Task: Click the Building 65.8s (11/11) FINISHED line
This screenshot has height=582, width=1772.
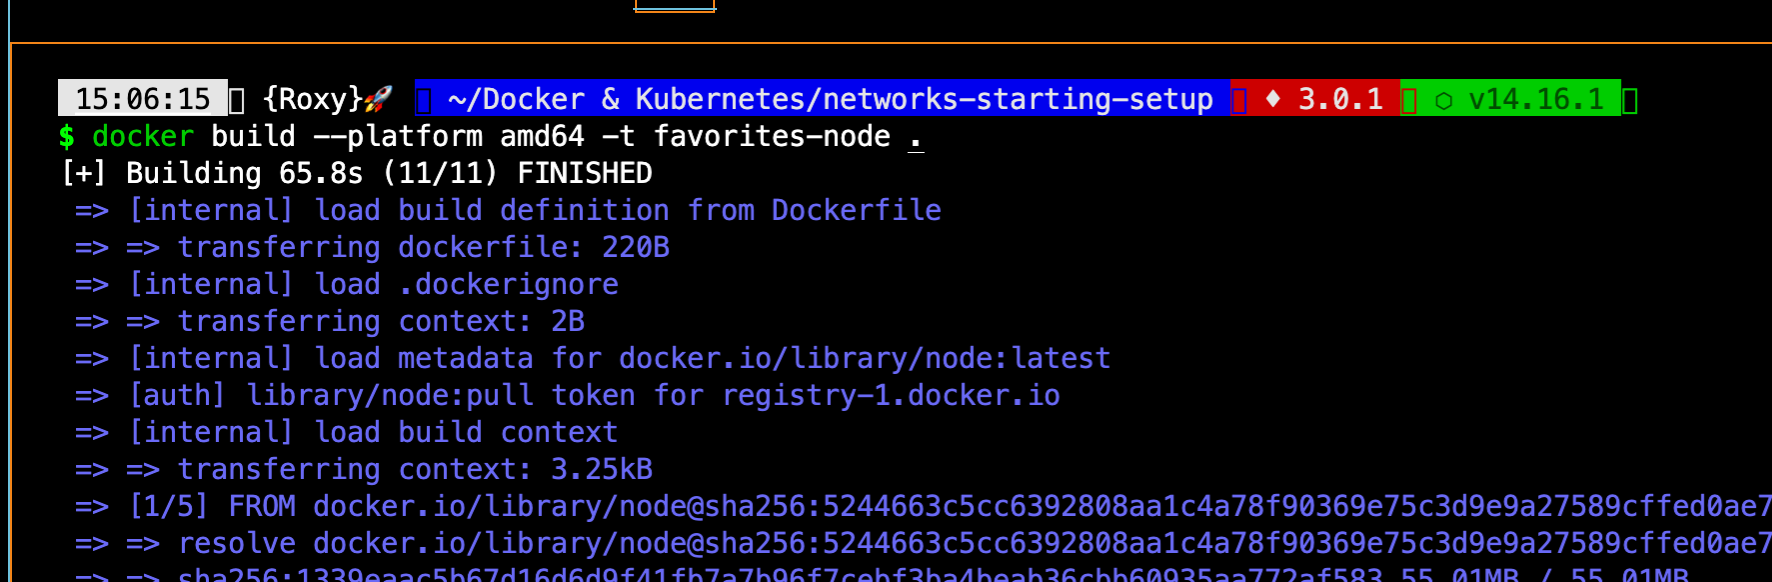Action: tap(357, 173)
